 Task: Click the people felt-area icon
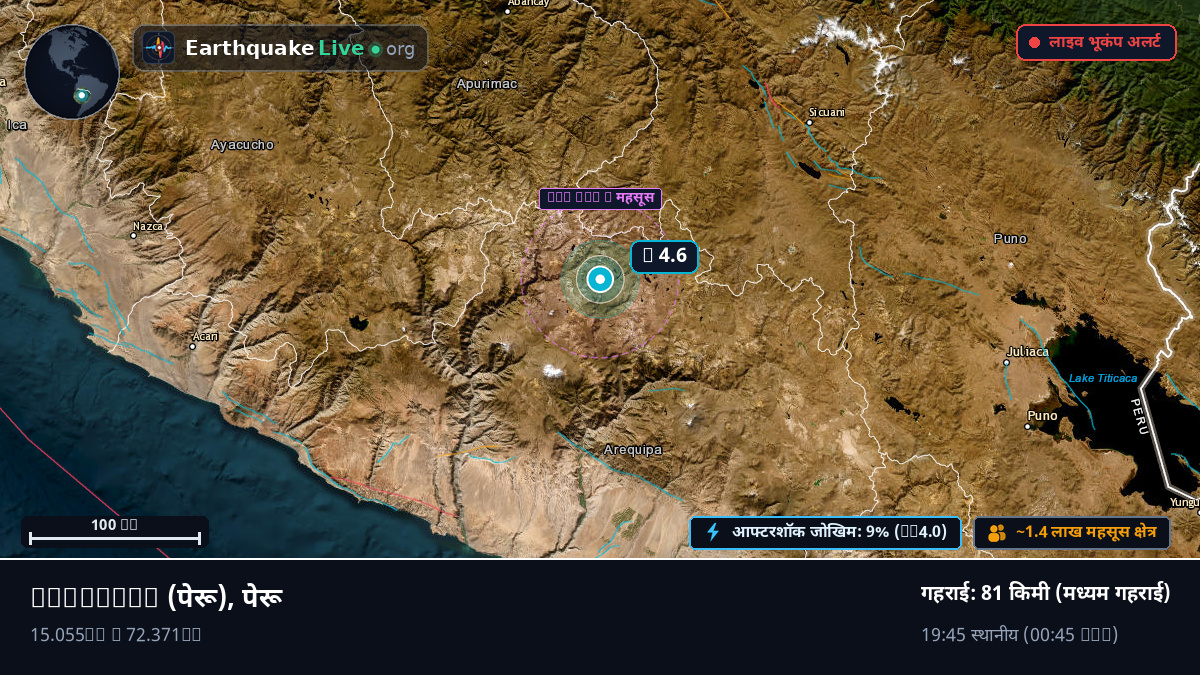point(996,533)
